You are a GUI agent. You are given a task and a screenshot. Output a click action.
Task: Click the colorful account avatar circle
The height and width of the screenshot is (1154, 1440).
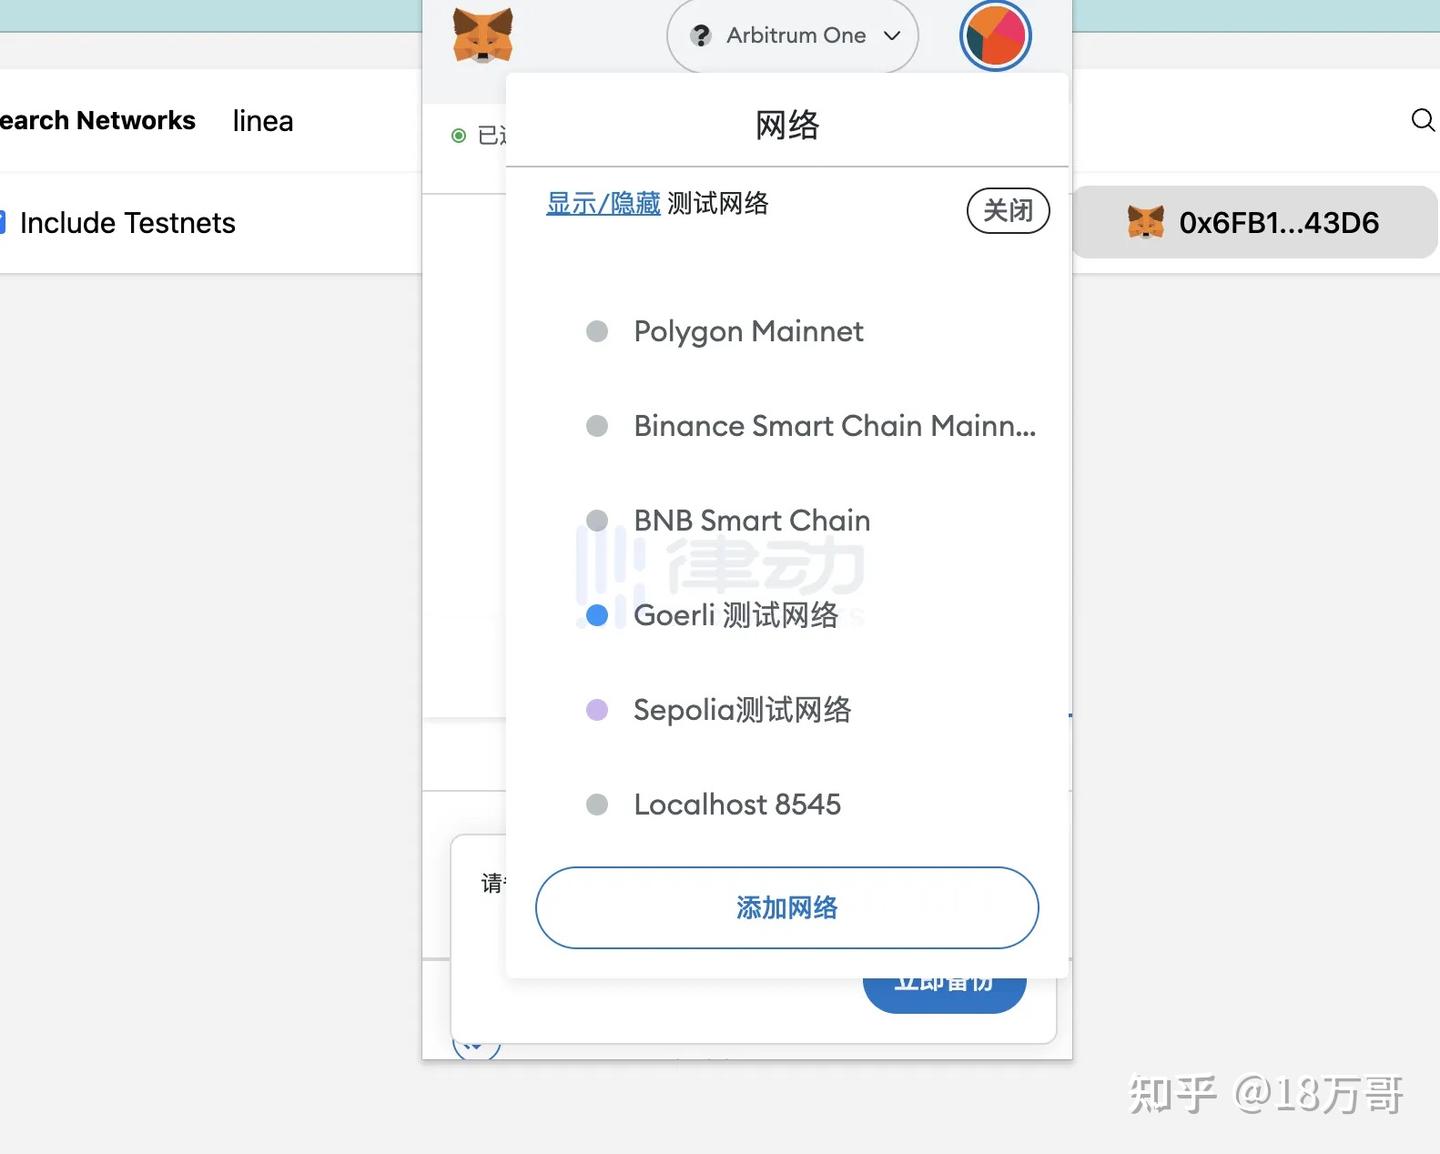click(x=995, y=35)
